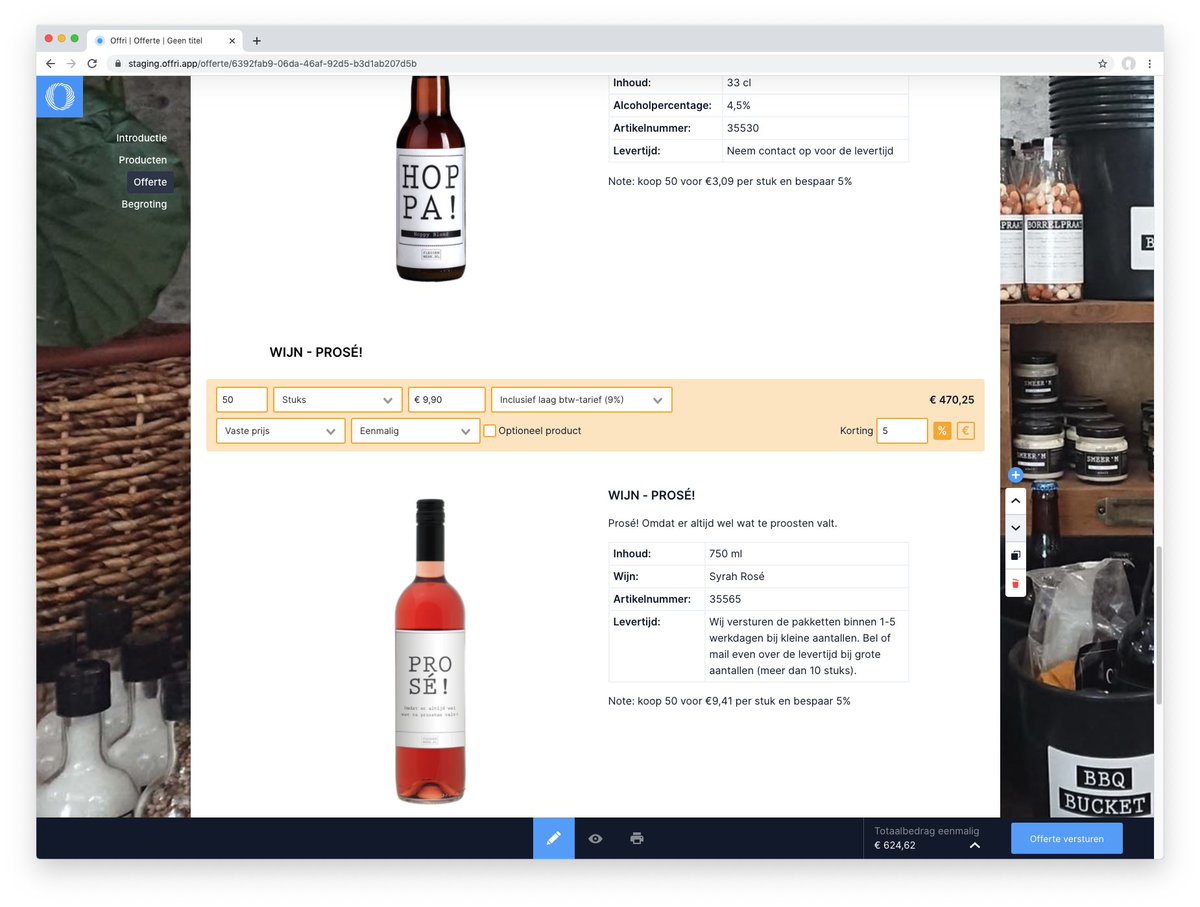
Task: Click the browser forward arrow
Action: click(71, 63)
